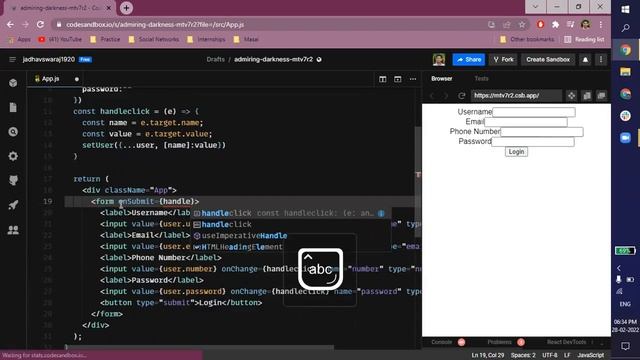Go back in the preview browser
This screenshot has width=640, height=360.
point(432,96)
